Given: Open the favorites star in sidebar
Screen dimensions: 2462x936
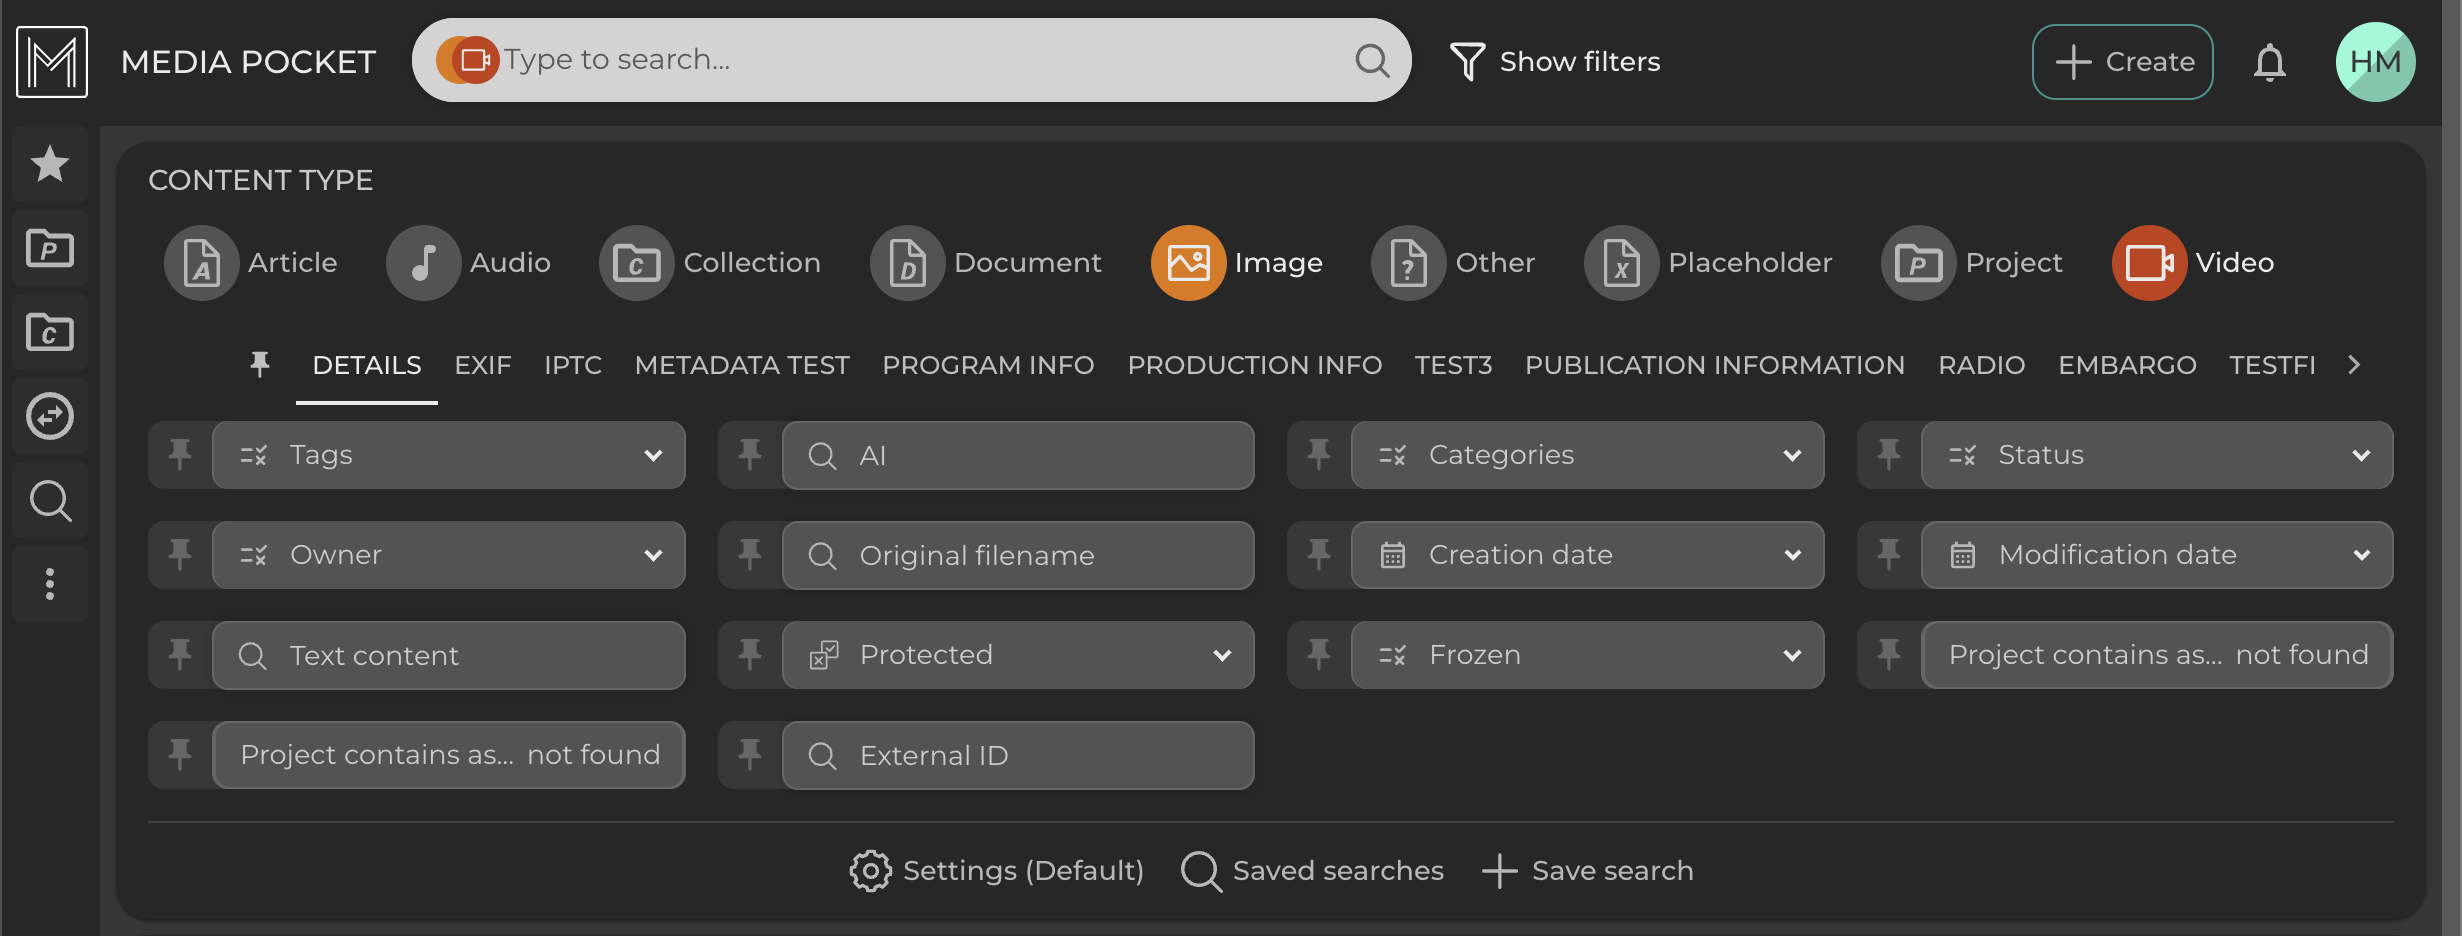Looking at the screenshot, I should [50, 164].
